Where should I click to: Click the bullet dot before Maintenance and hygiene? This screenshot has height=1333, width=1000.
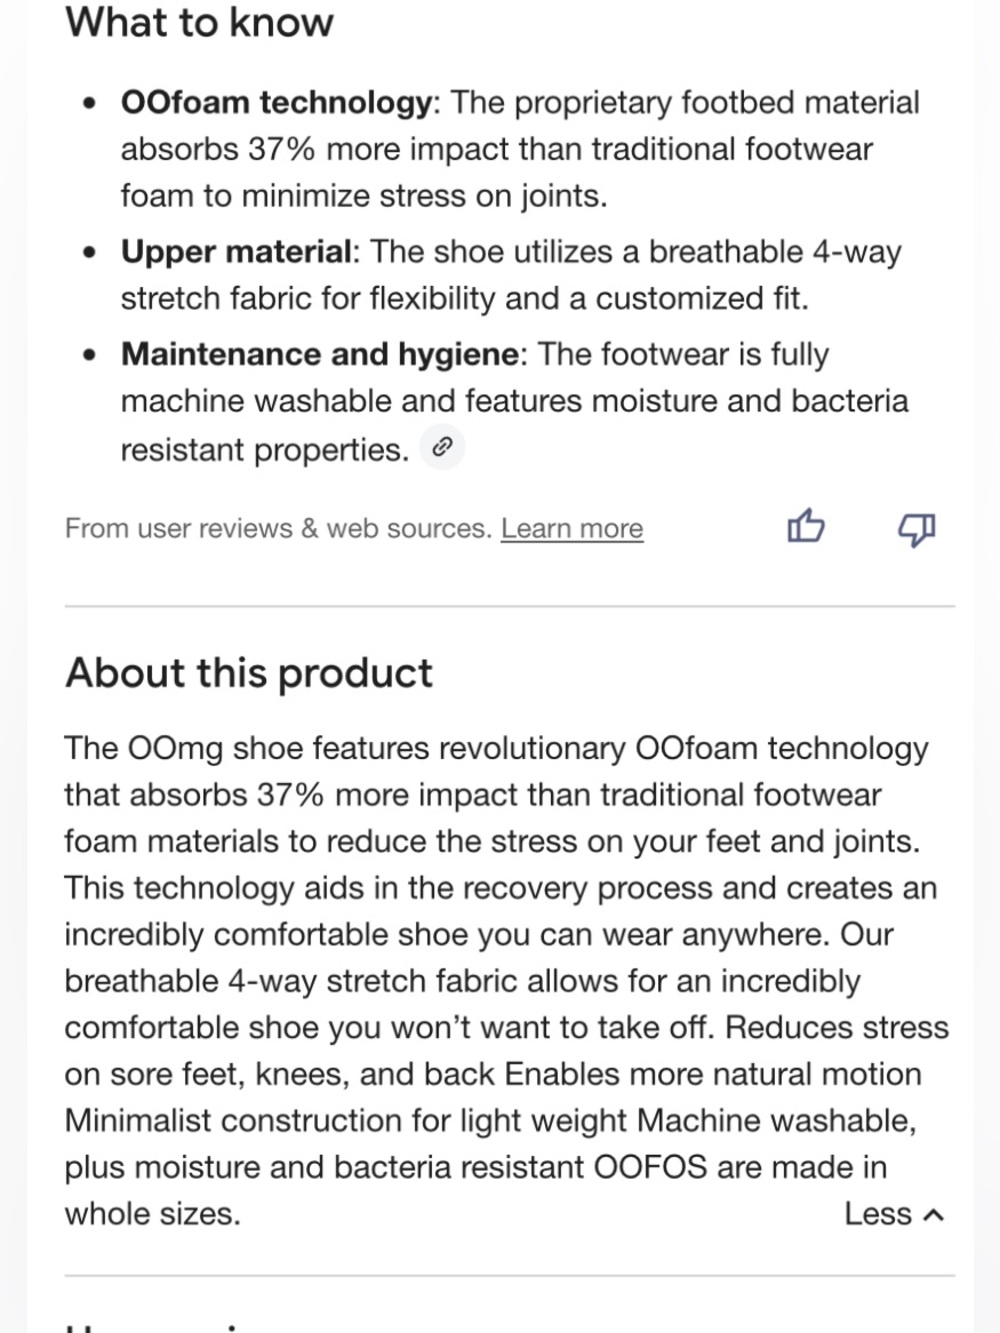coord(91,355)
